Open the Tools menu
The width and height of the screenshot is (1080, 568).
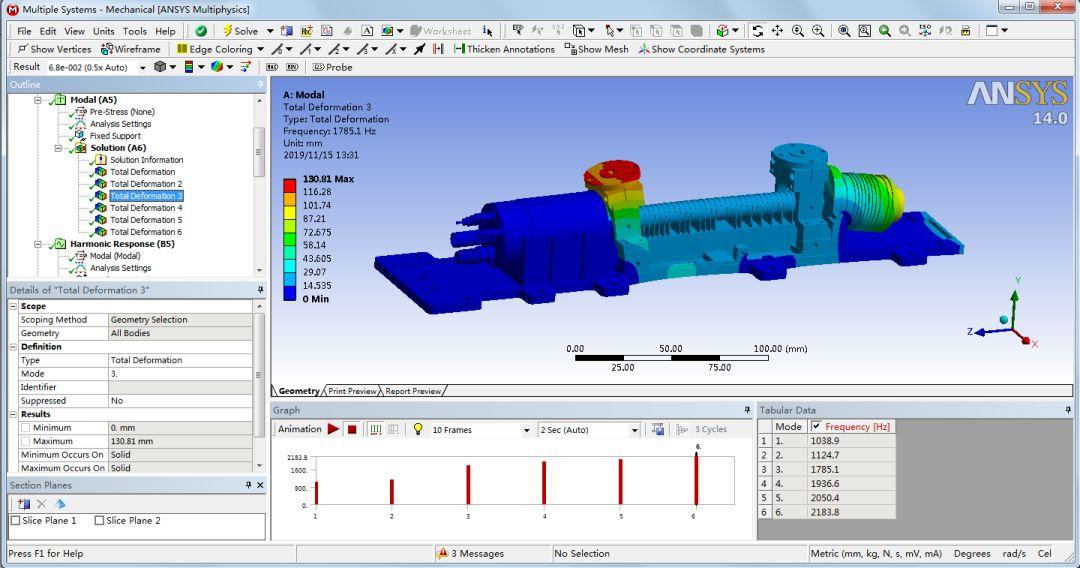point(134,31)
